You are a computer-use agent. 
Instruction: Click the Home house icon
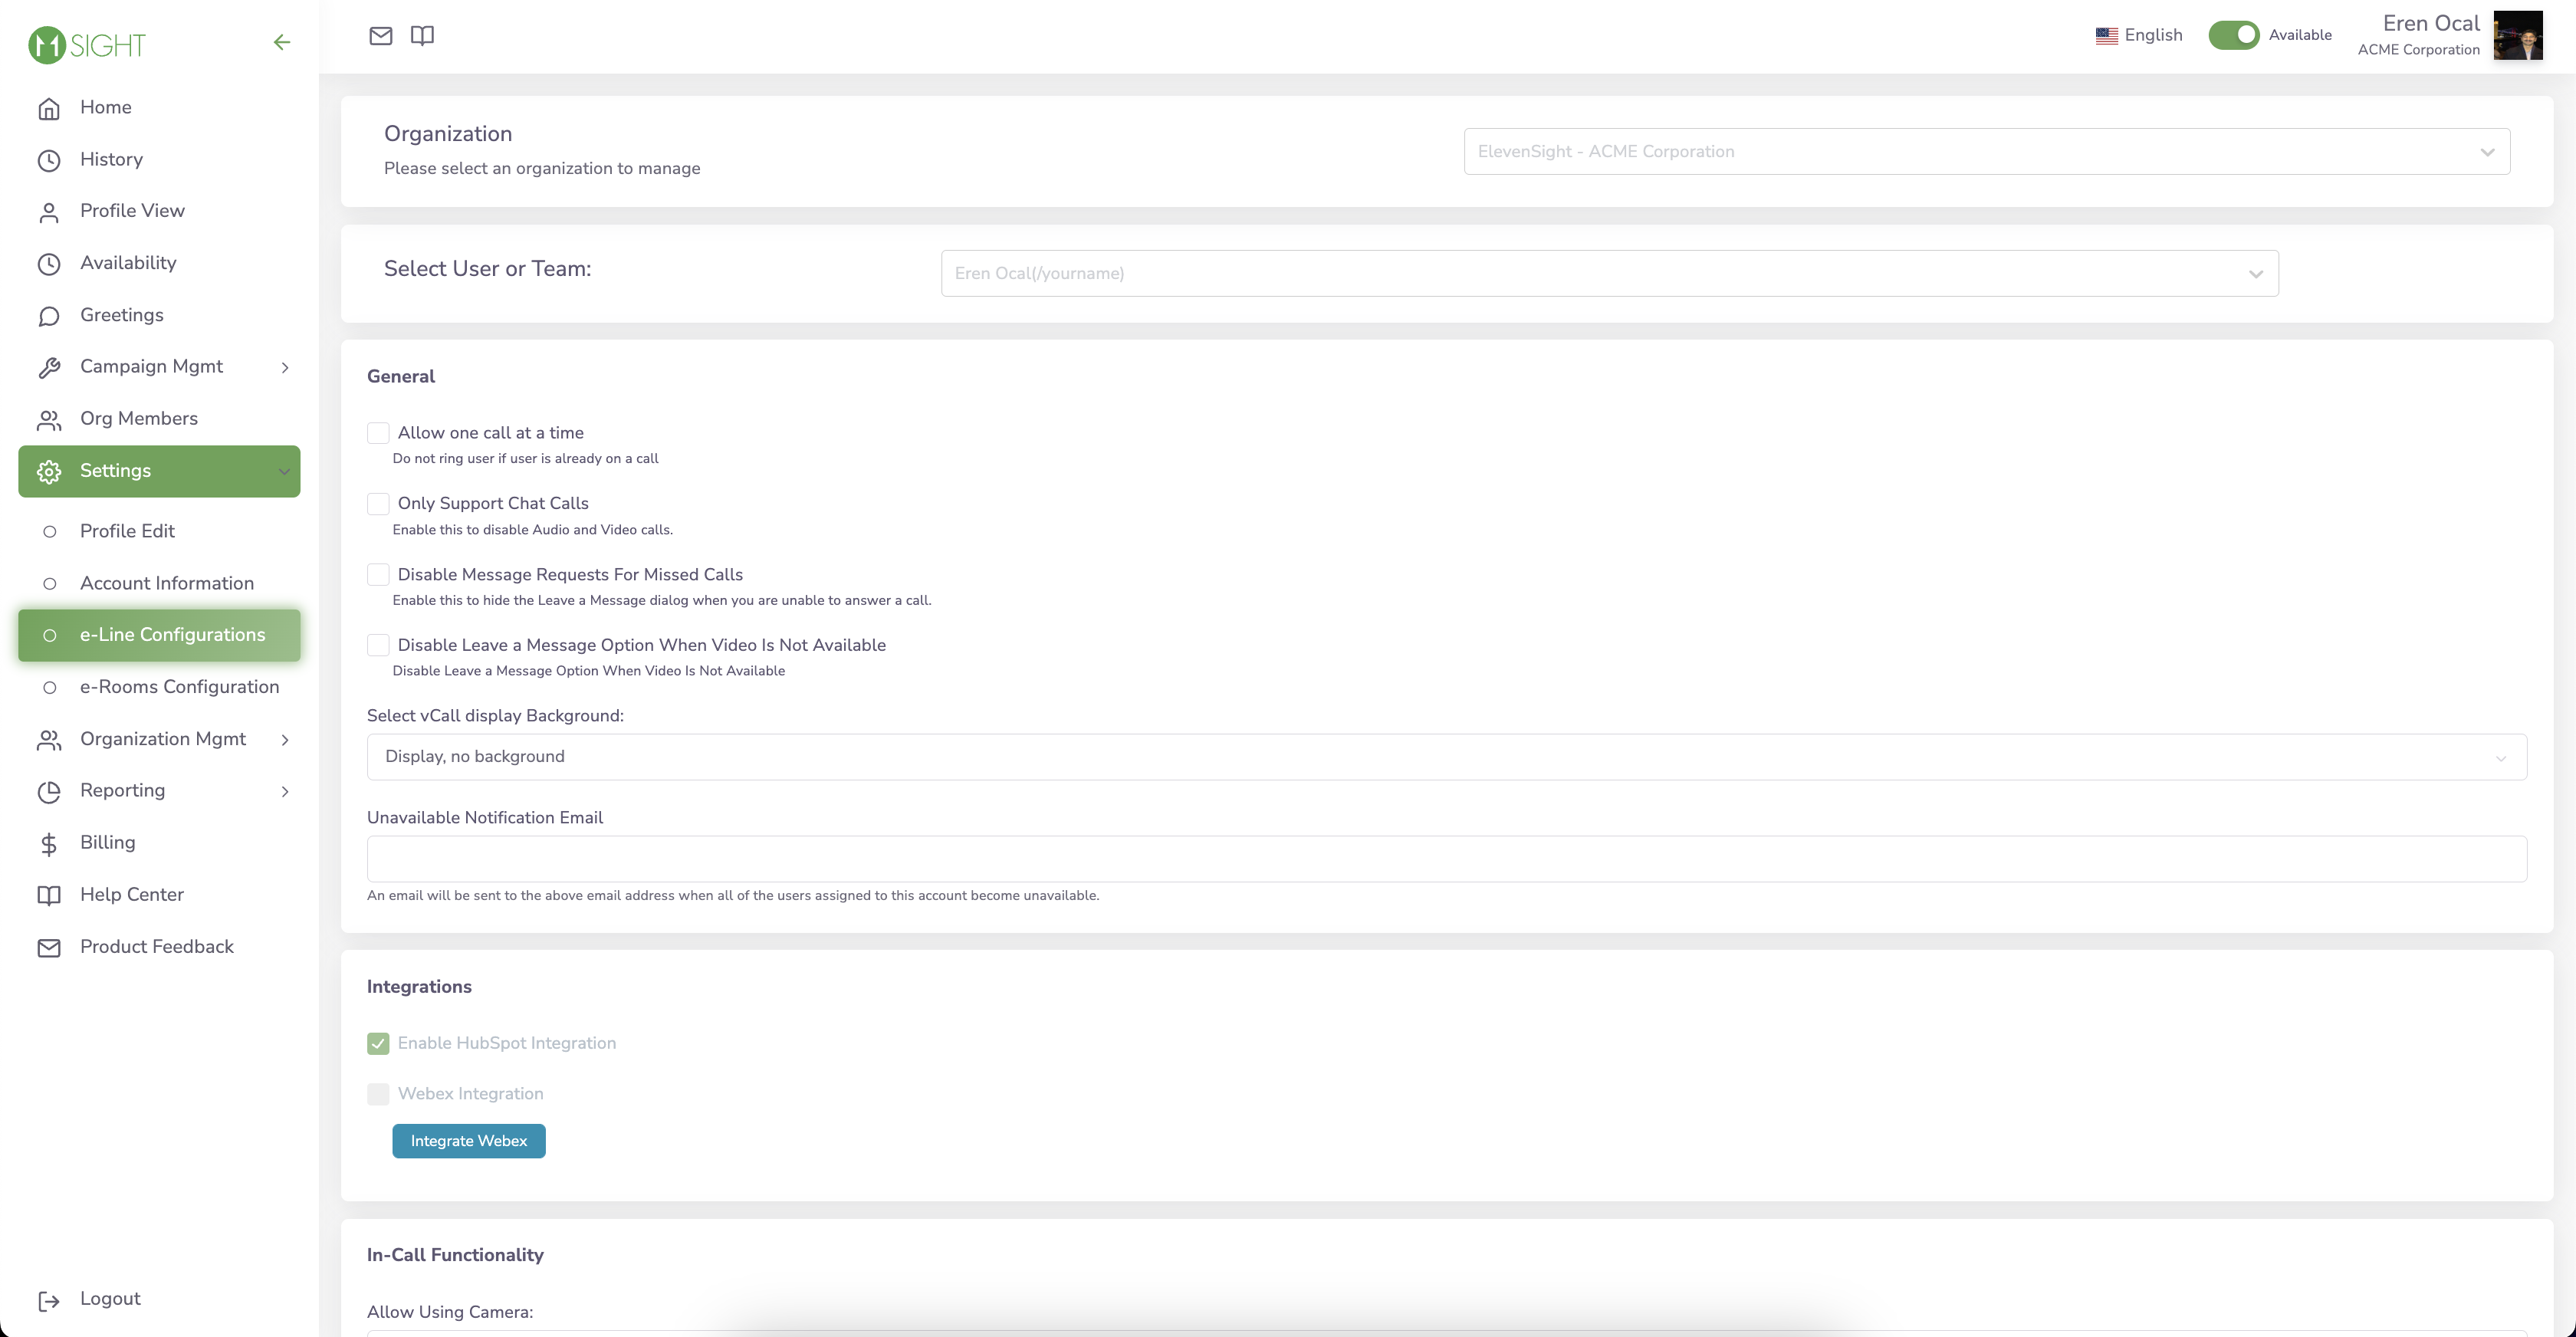[x=49, y=108]
